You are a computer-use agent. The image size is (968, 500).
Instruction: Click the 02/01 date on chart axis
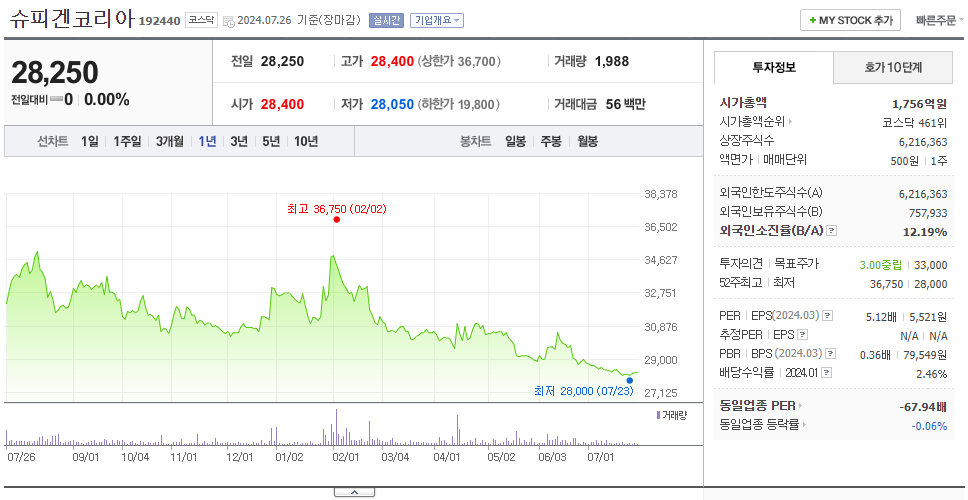(346, 457)
